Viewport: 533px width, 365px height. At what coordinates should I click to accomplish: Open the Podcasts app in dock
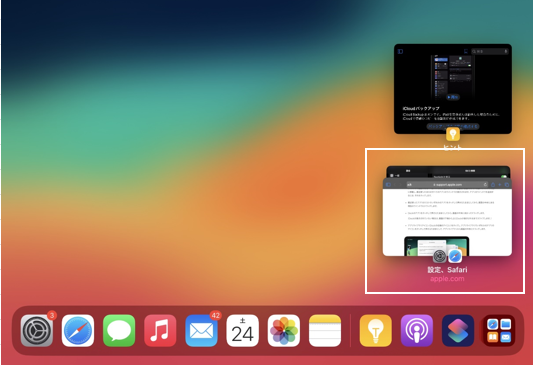[x=417, y=330]
